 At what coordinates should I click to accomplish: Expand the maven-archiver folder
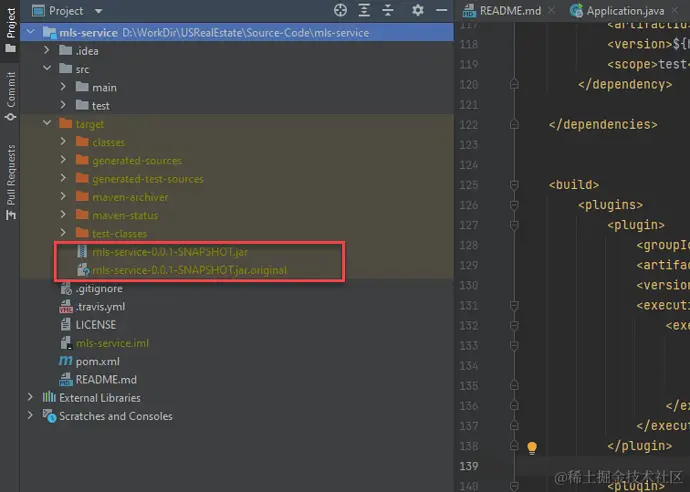(x=63, y=196)
